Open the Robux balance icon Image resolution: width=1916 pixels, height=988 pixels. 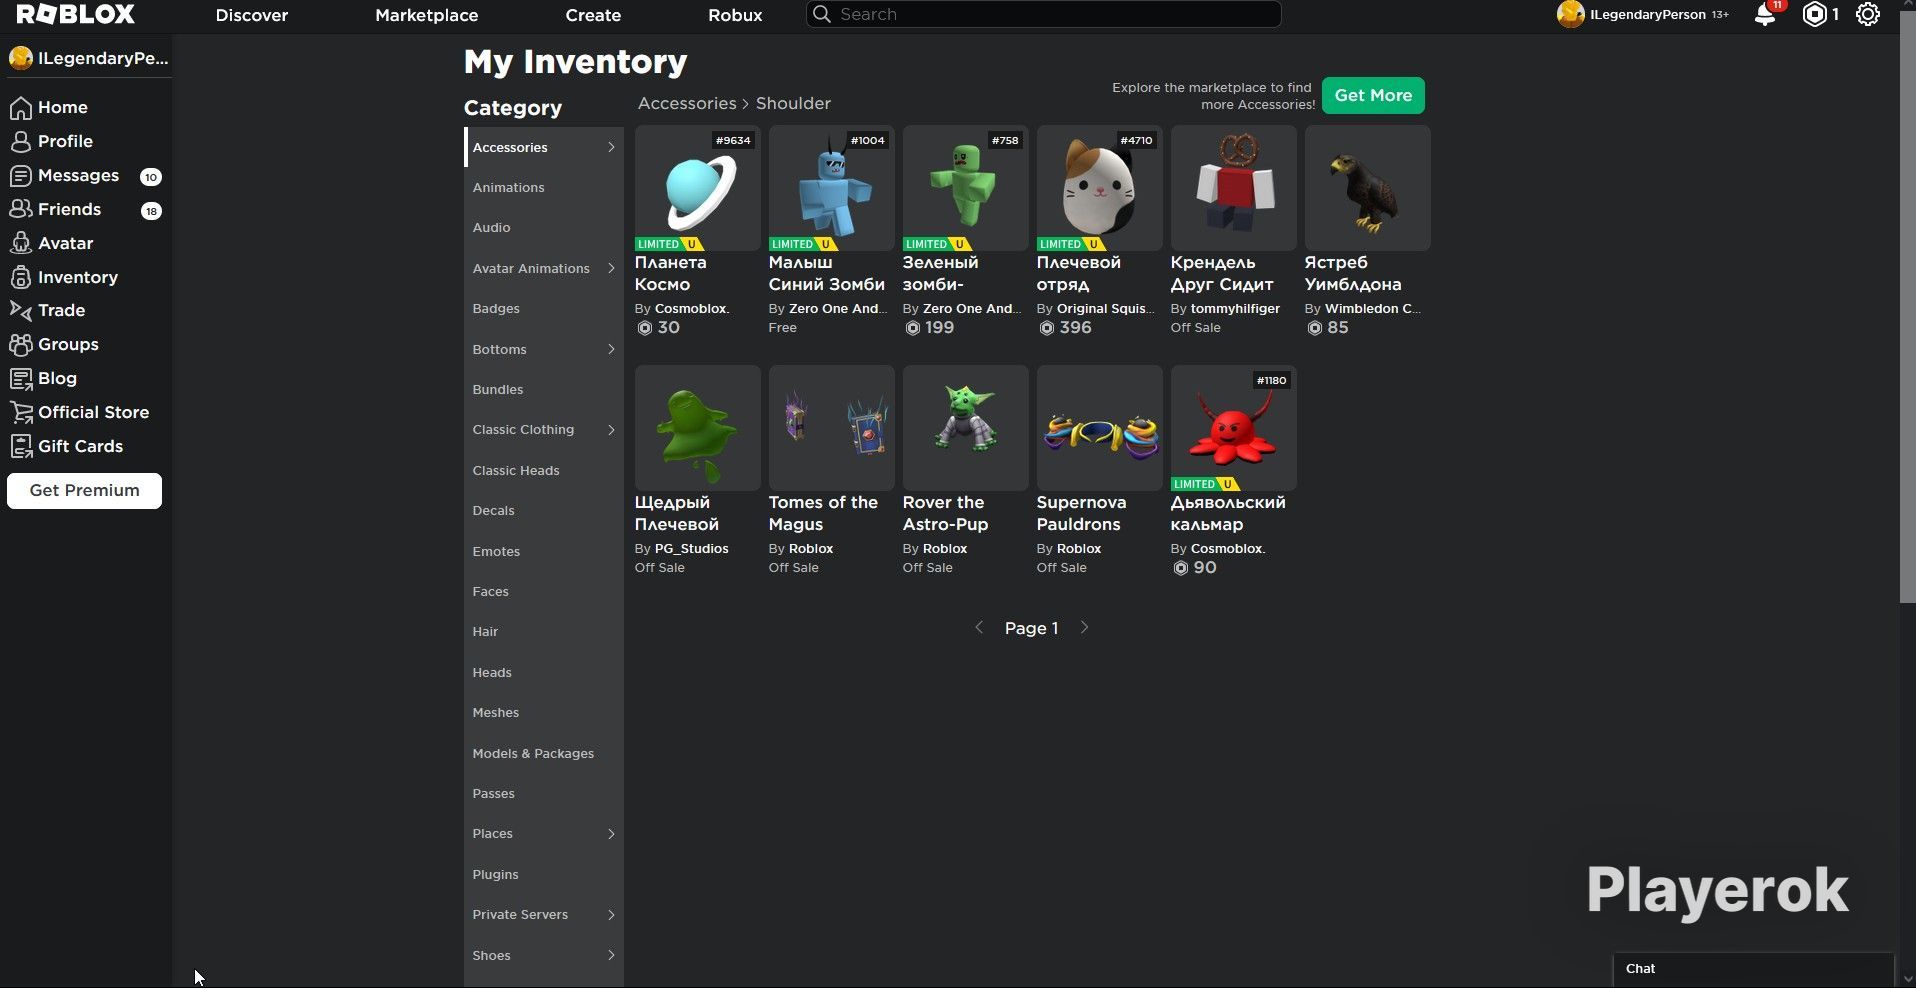tap(1814, 15)
